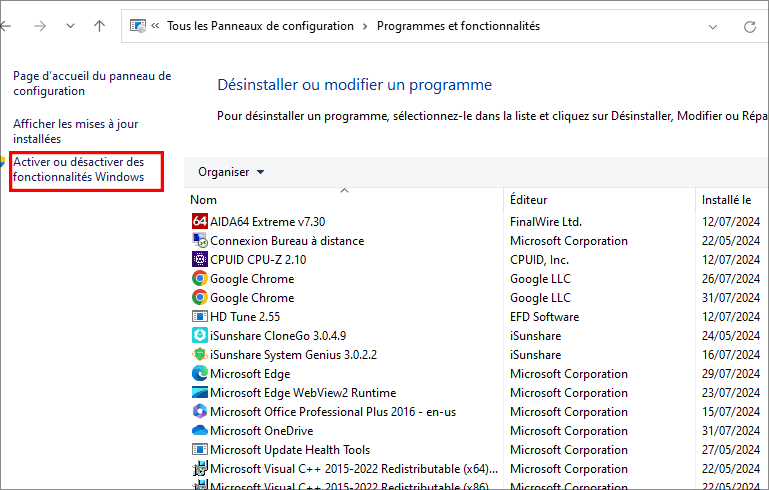Sort the list by Nom column
Viewport: 769px width, 490px height.
point(204,200)
